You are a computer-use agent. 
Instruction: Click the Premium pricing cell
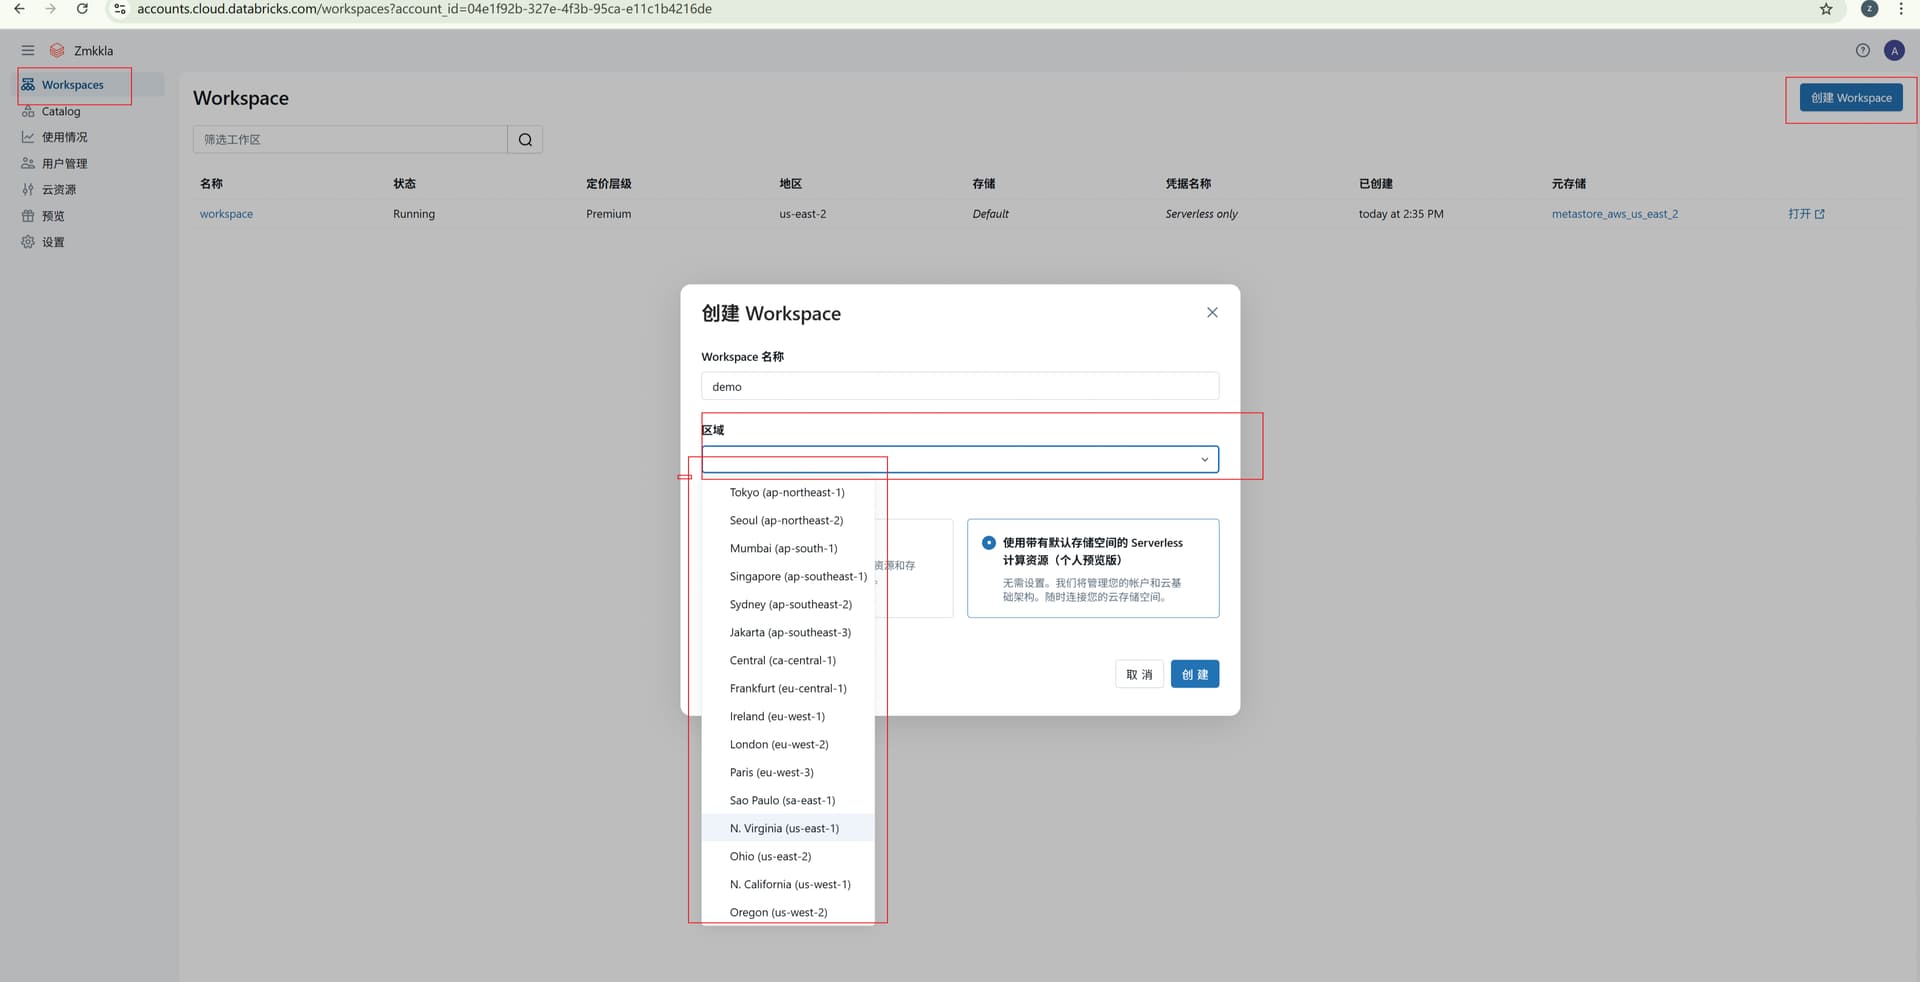click(609, 214)
